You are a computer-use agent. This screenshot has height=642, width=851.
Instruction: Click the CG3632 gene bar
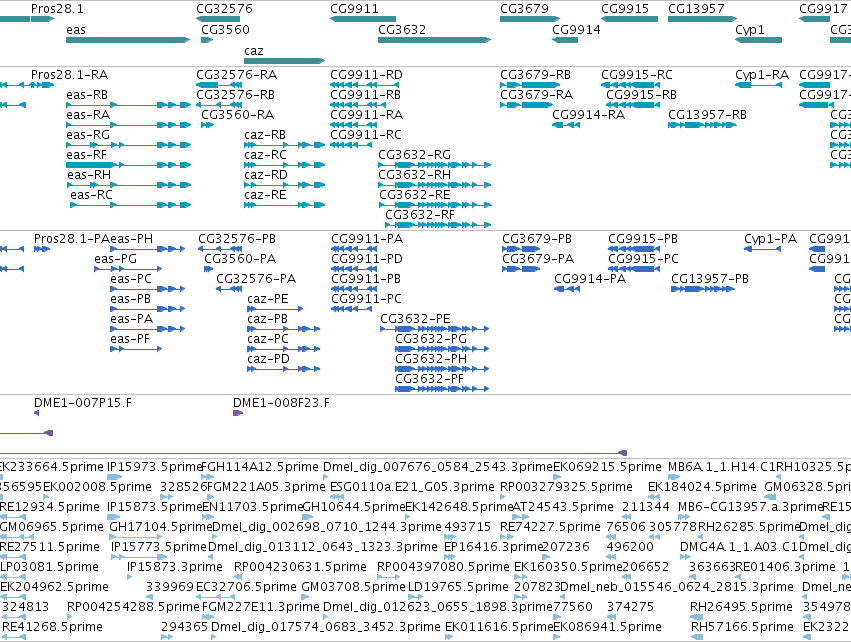[434, 40]
